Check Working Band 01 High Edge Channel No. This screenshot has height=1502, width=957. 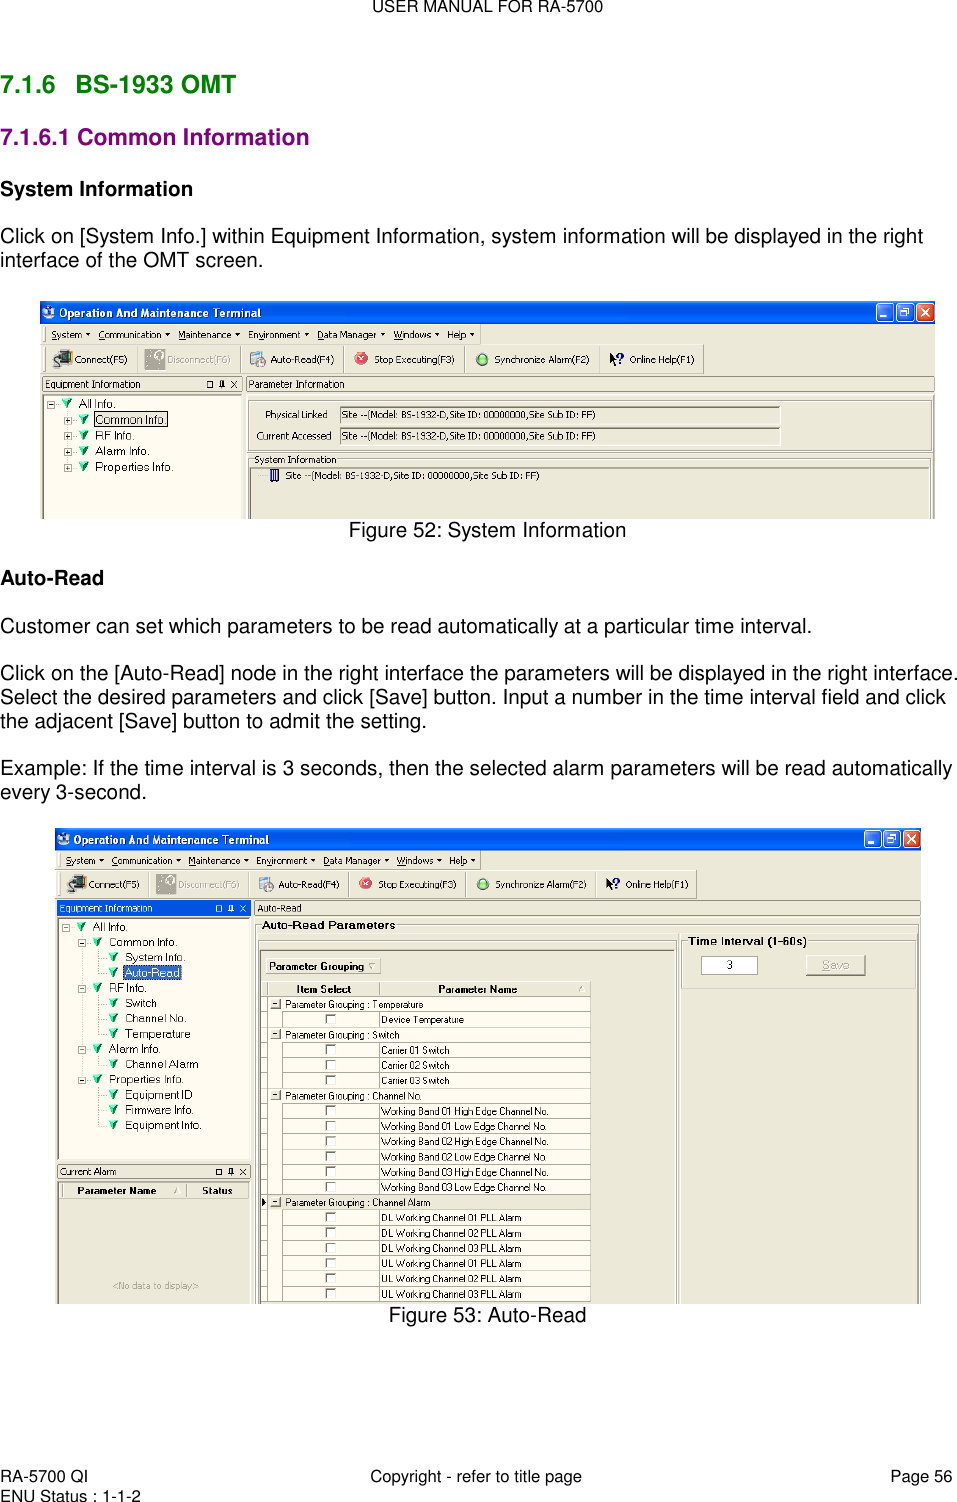[x=330, y=1110]
